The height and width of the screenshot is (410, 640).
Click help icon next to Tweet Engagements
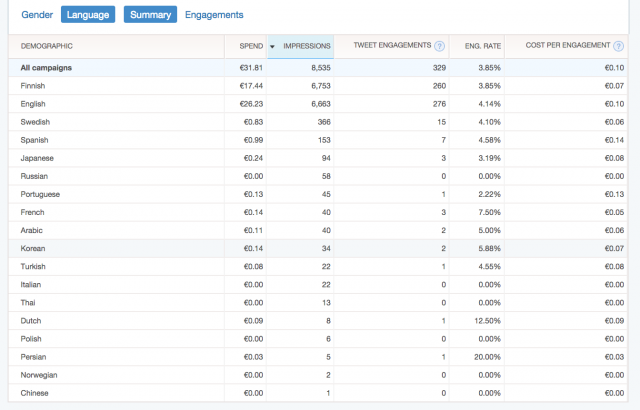(x=440, y=46)
